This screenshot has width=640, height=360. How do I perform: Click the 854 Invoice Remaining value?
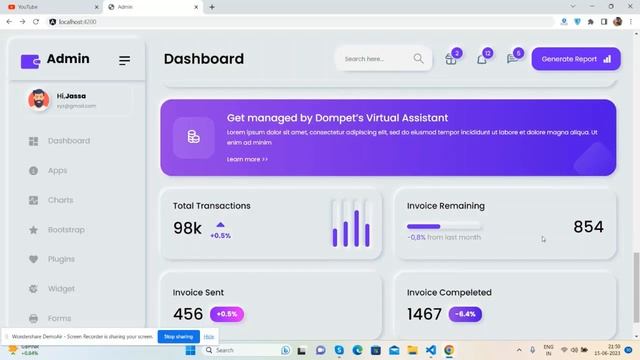pos(588,227)
